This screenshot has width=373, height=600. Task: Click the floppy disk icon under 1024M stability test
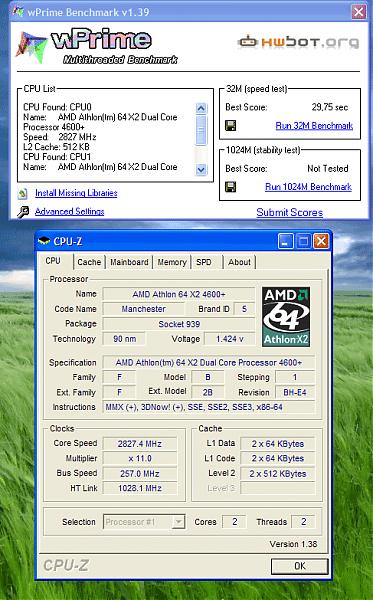pyautogui.click(x=231, y=187)
